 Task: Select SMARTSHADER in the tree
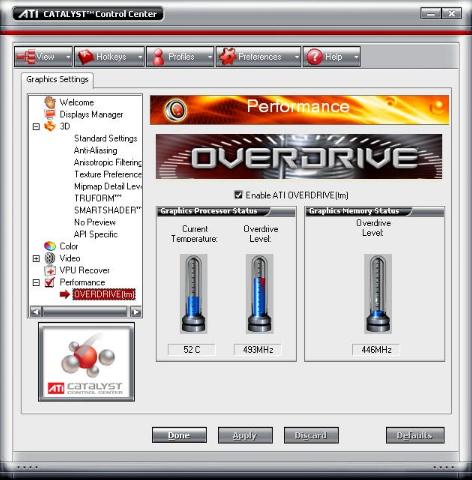click(x=107, y=210)
